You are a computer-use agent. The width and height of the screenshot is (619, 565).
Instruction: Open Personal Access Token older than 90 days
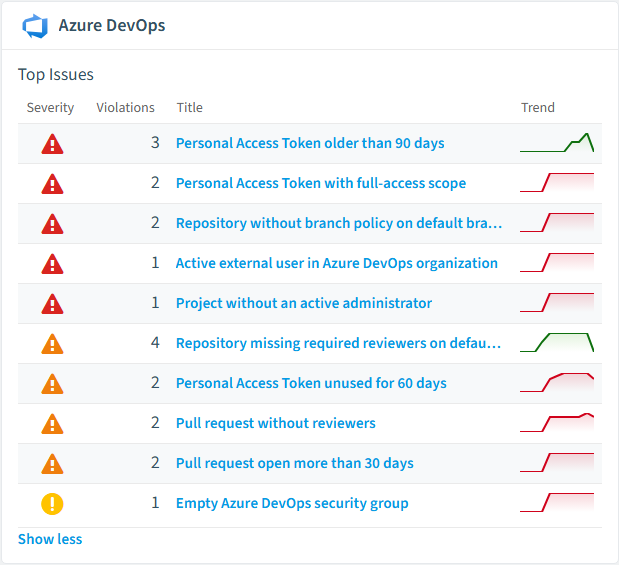(x=310, y=143)
